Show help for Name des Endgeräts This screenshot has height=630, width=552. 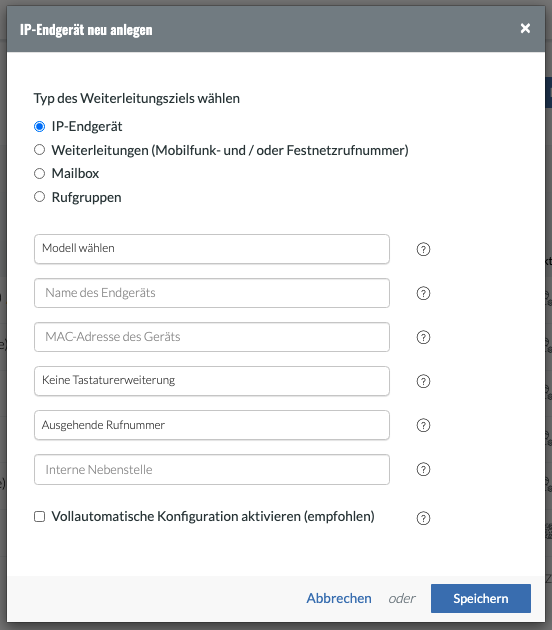coord(423,293)
